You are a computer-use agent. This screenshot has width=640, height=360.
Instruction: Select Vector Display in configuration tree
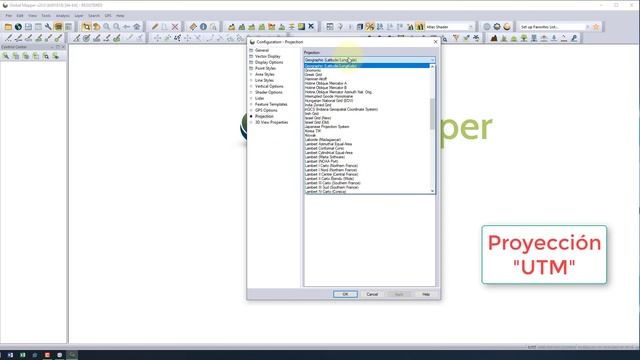coord(268,56)
